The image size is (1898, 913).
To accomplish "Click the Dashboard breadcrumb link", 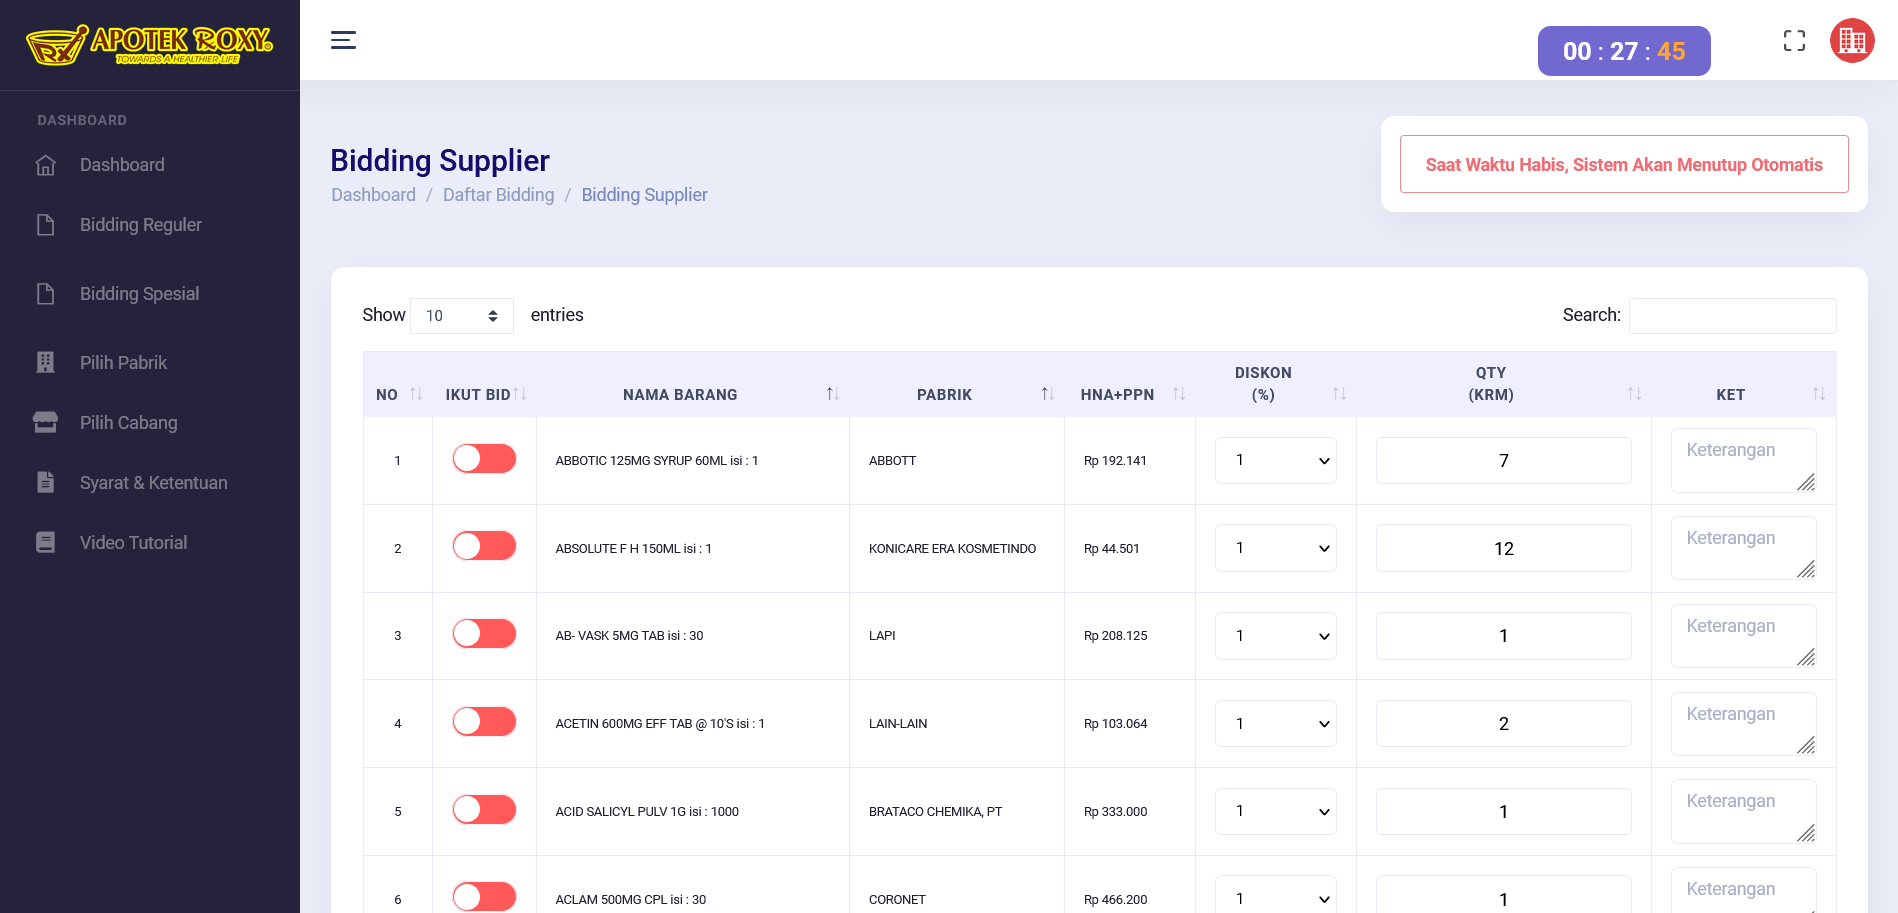I will pos(373,195).
